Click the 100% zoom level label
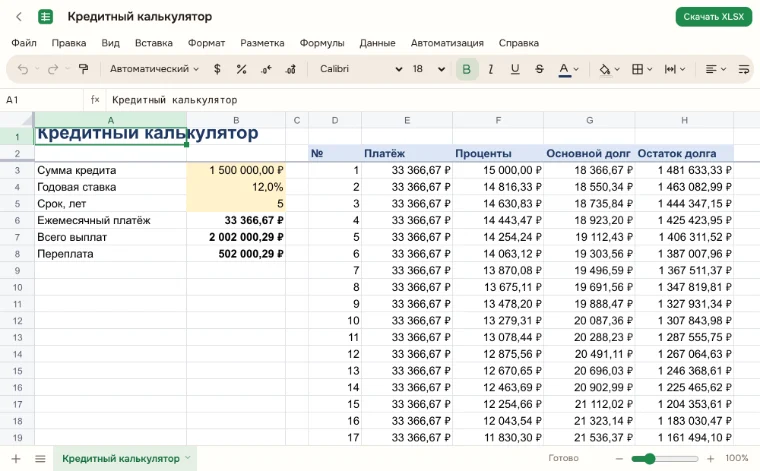 pyautogui.click(x=737, y=458)
